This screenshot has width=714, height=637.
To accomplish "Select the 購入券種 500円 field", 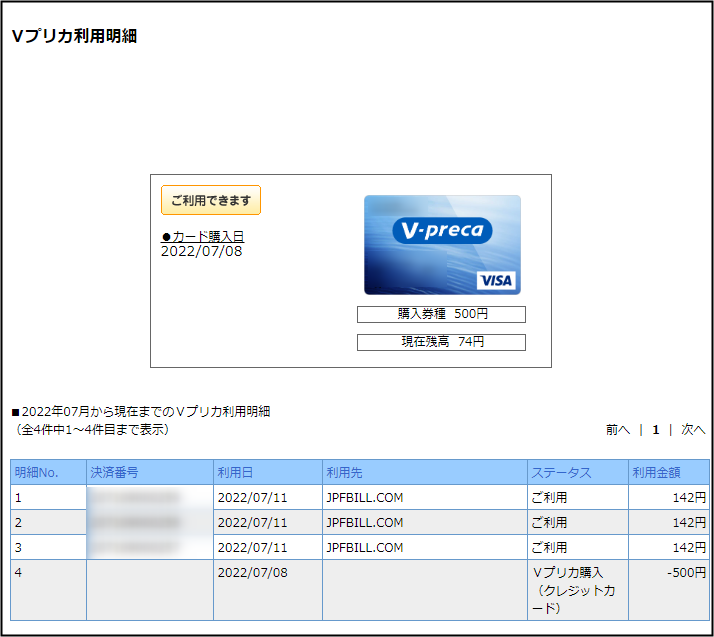I will (441, 314).
